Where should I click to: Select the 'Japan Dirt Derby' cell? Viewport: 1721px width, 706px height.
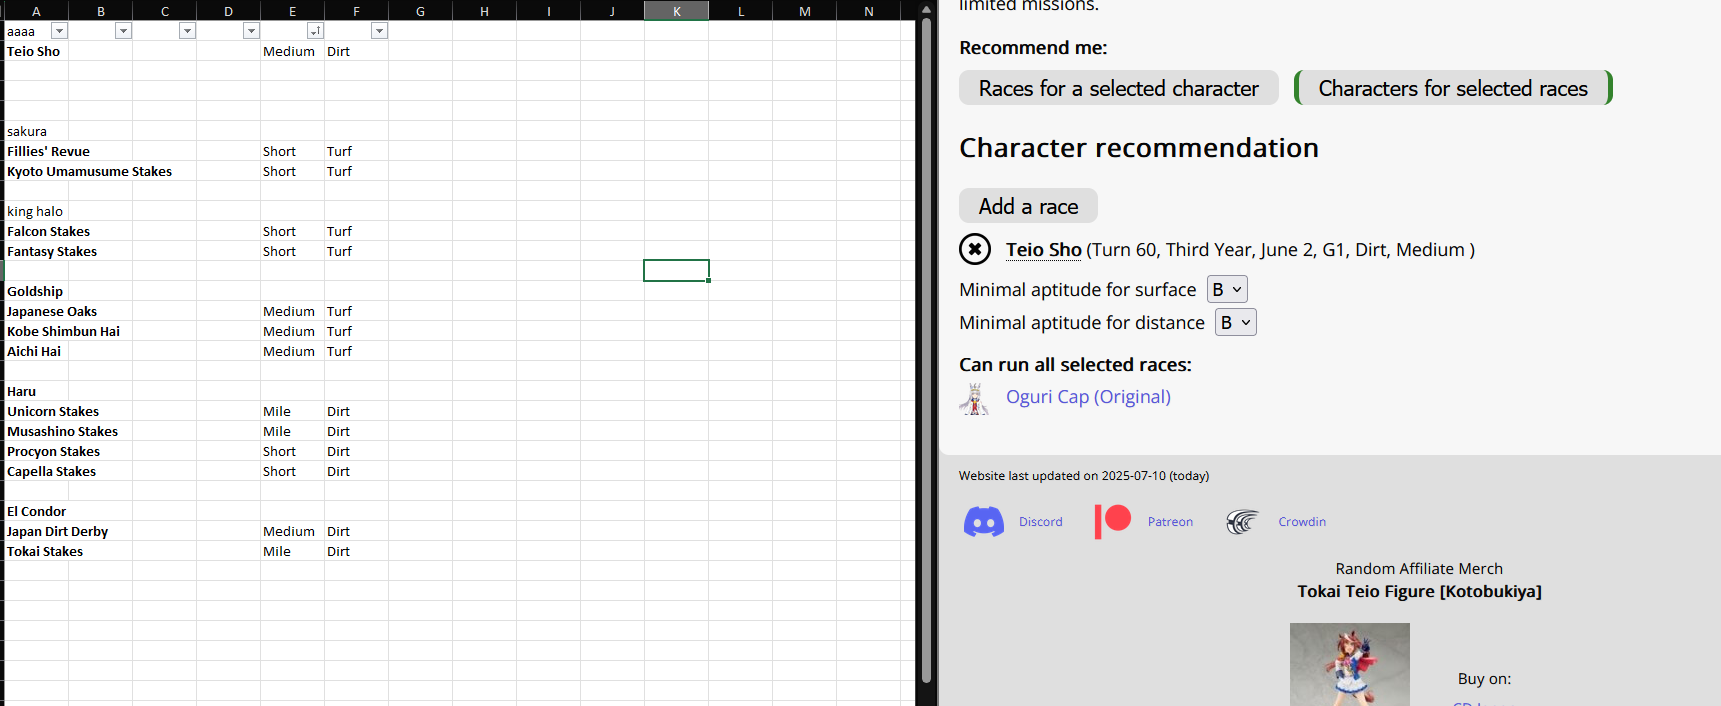[x=37, y=531]
